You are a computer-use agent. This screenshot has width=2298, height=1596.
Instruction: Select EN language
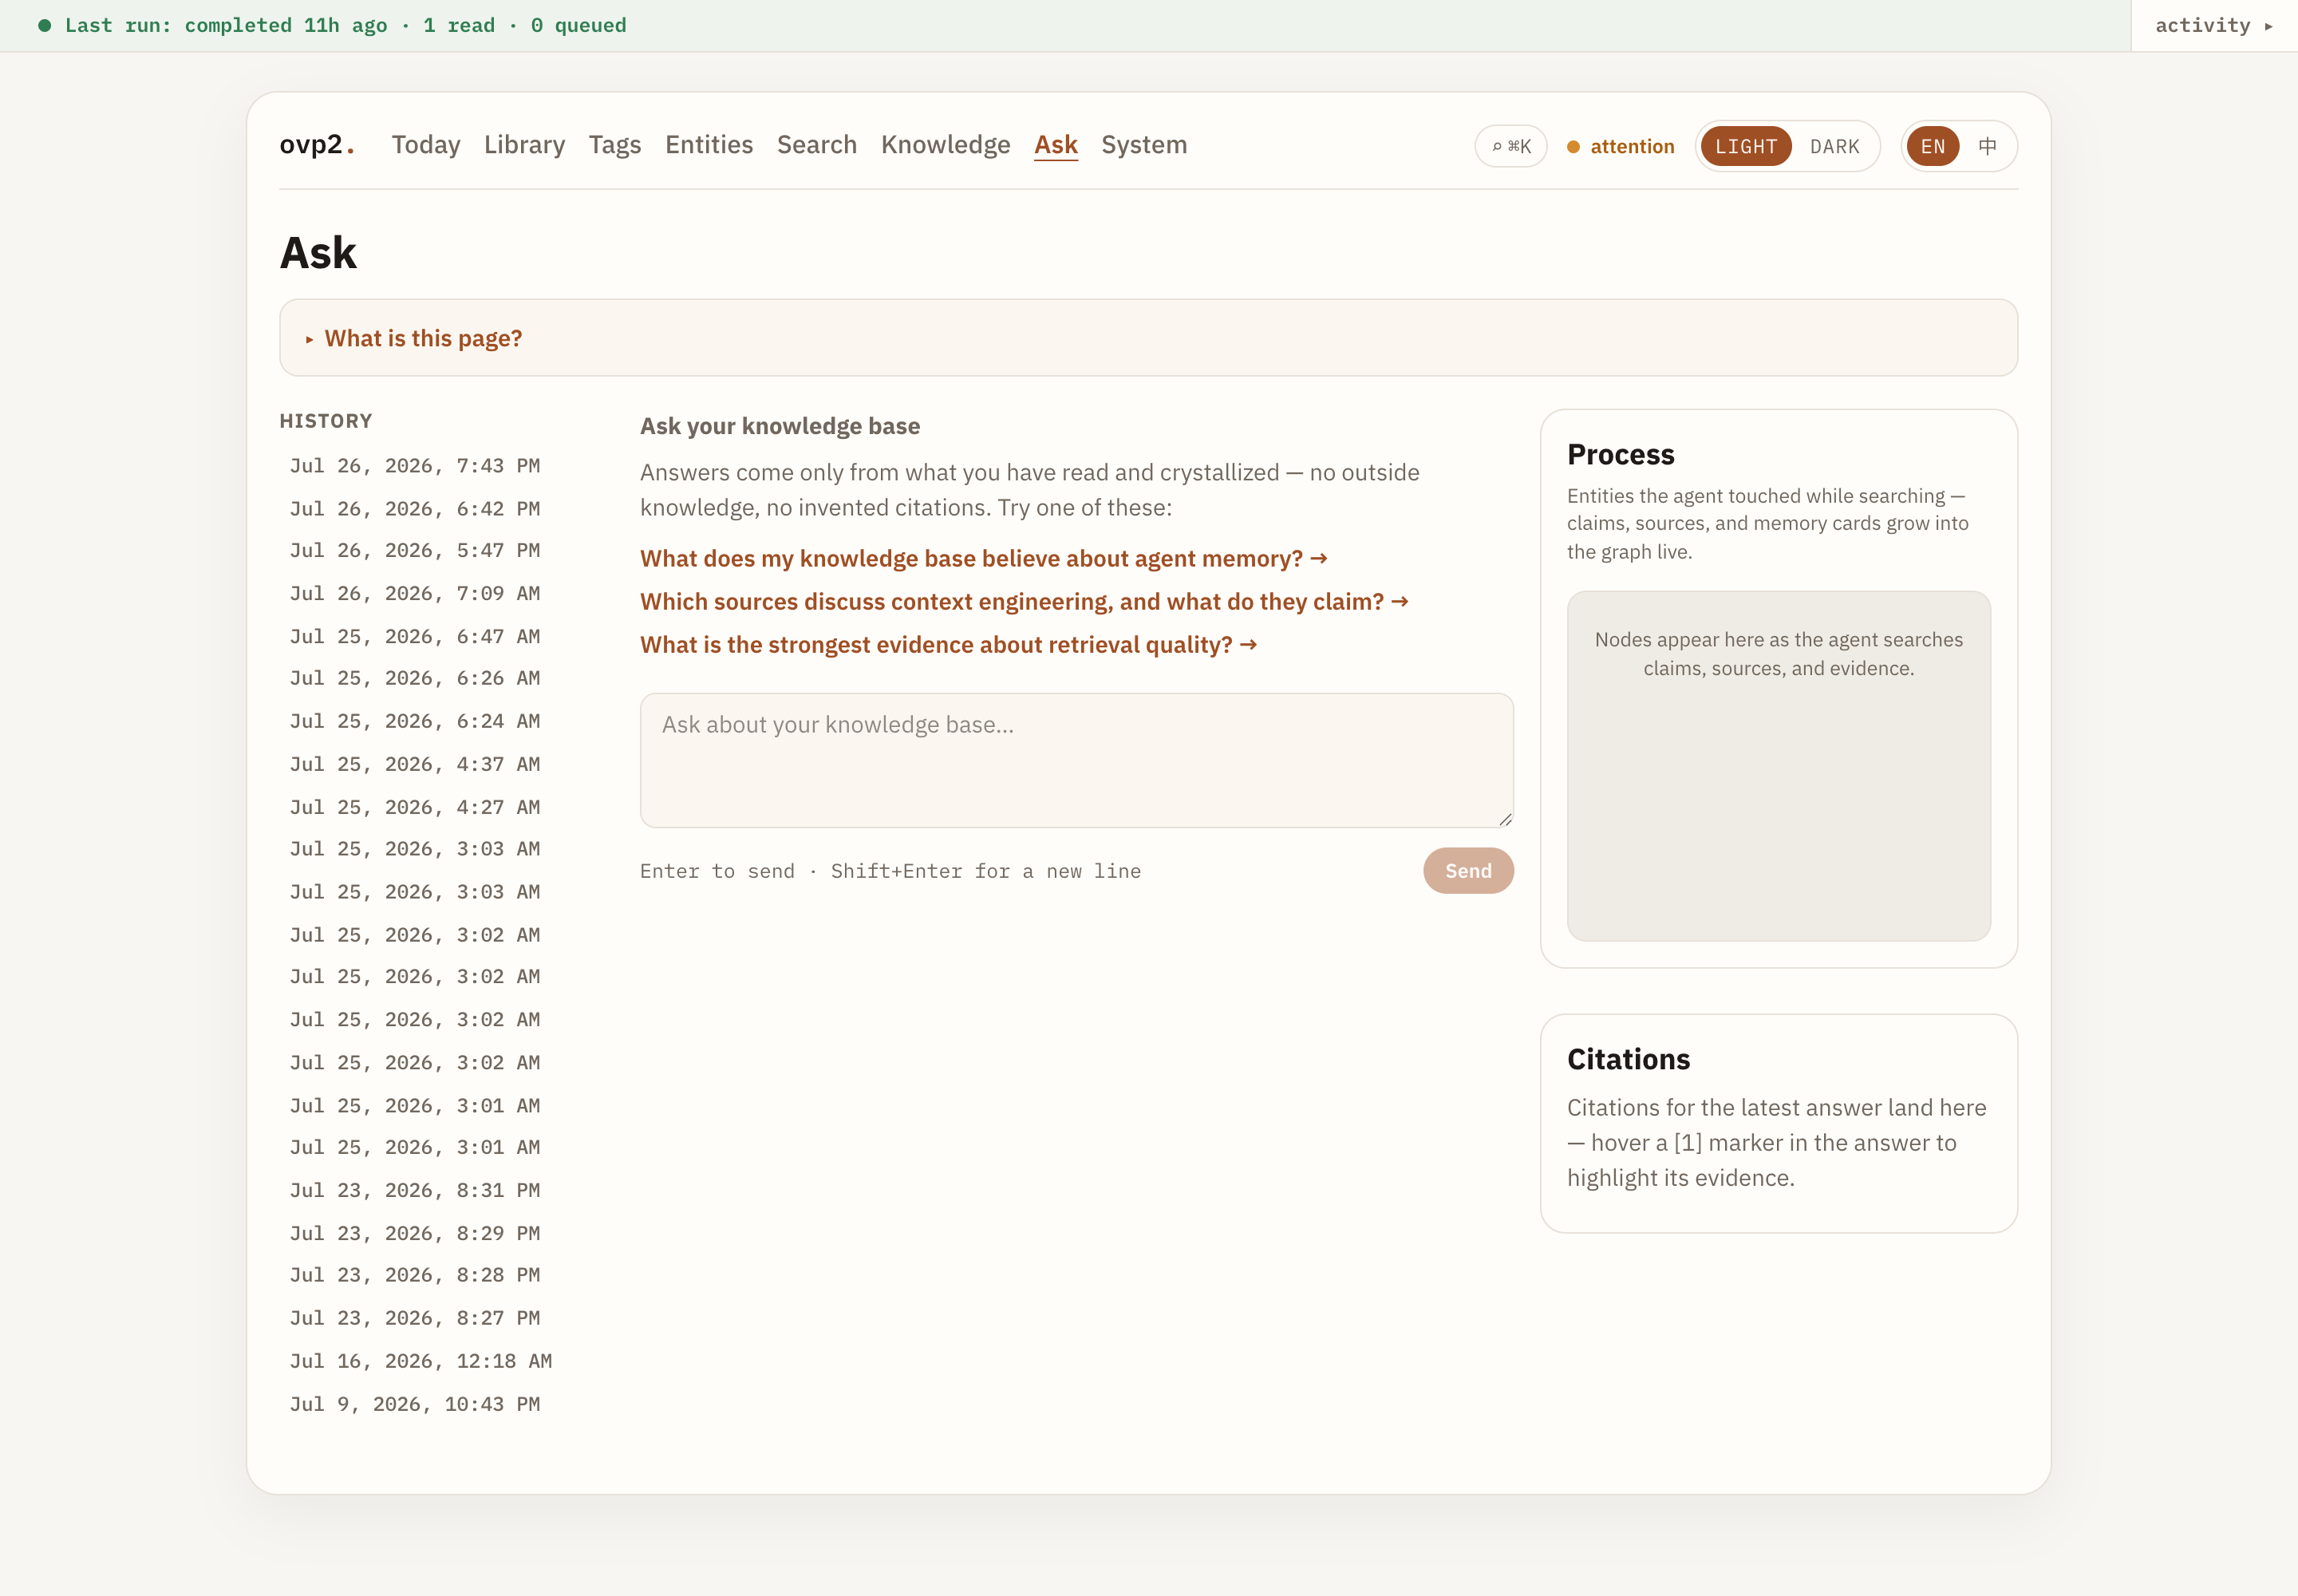1932,146
